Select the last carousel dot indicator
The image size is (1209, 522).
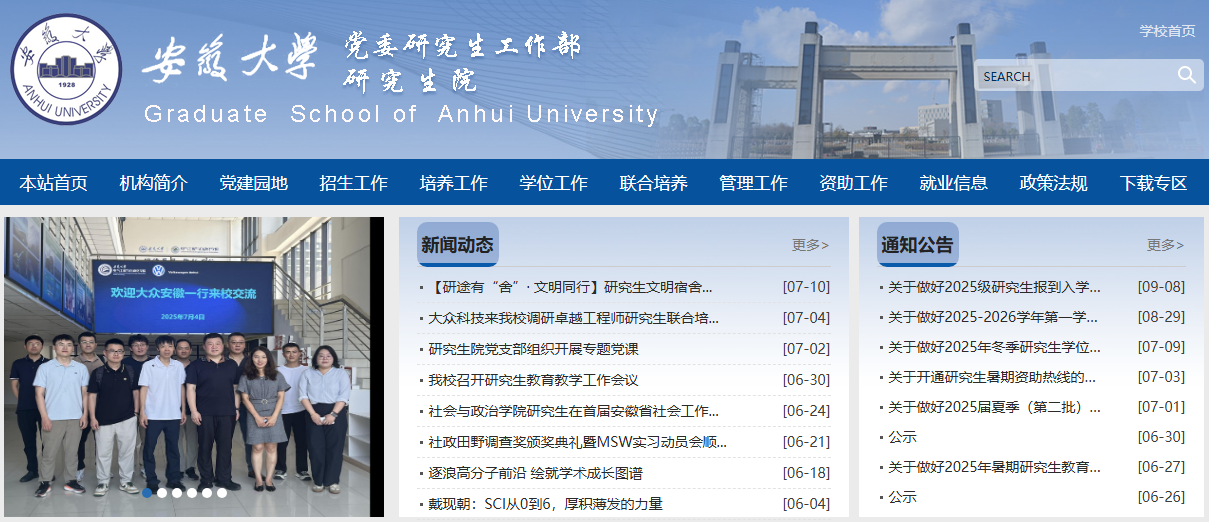(222, 493)
